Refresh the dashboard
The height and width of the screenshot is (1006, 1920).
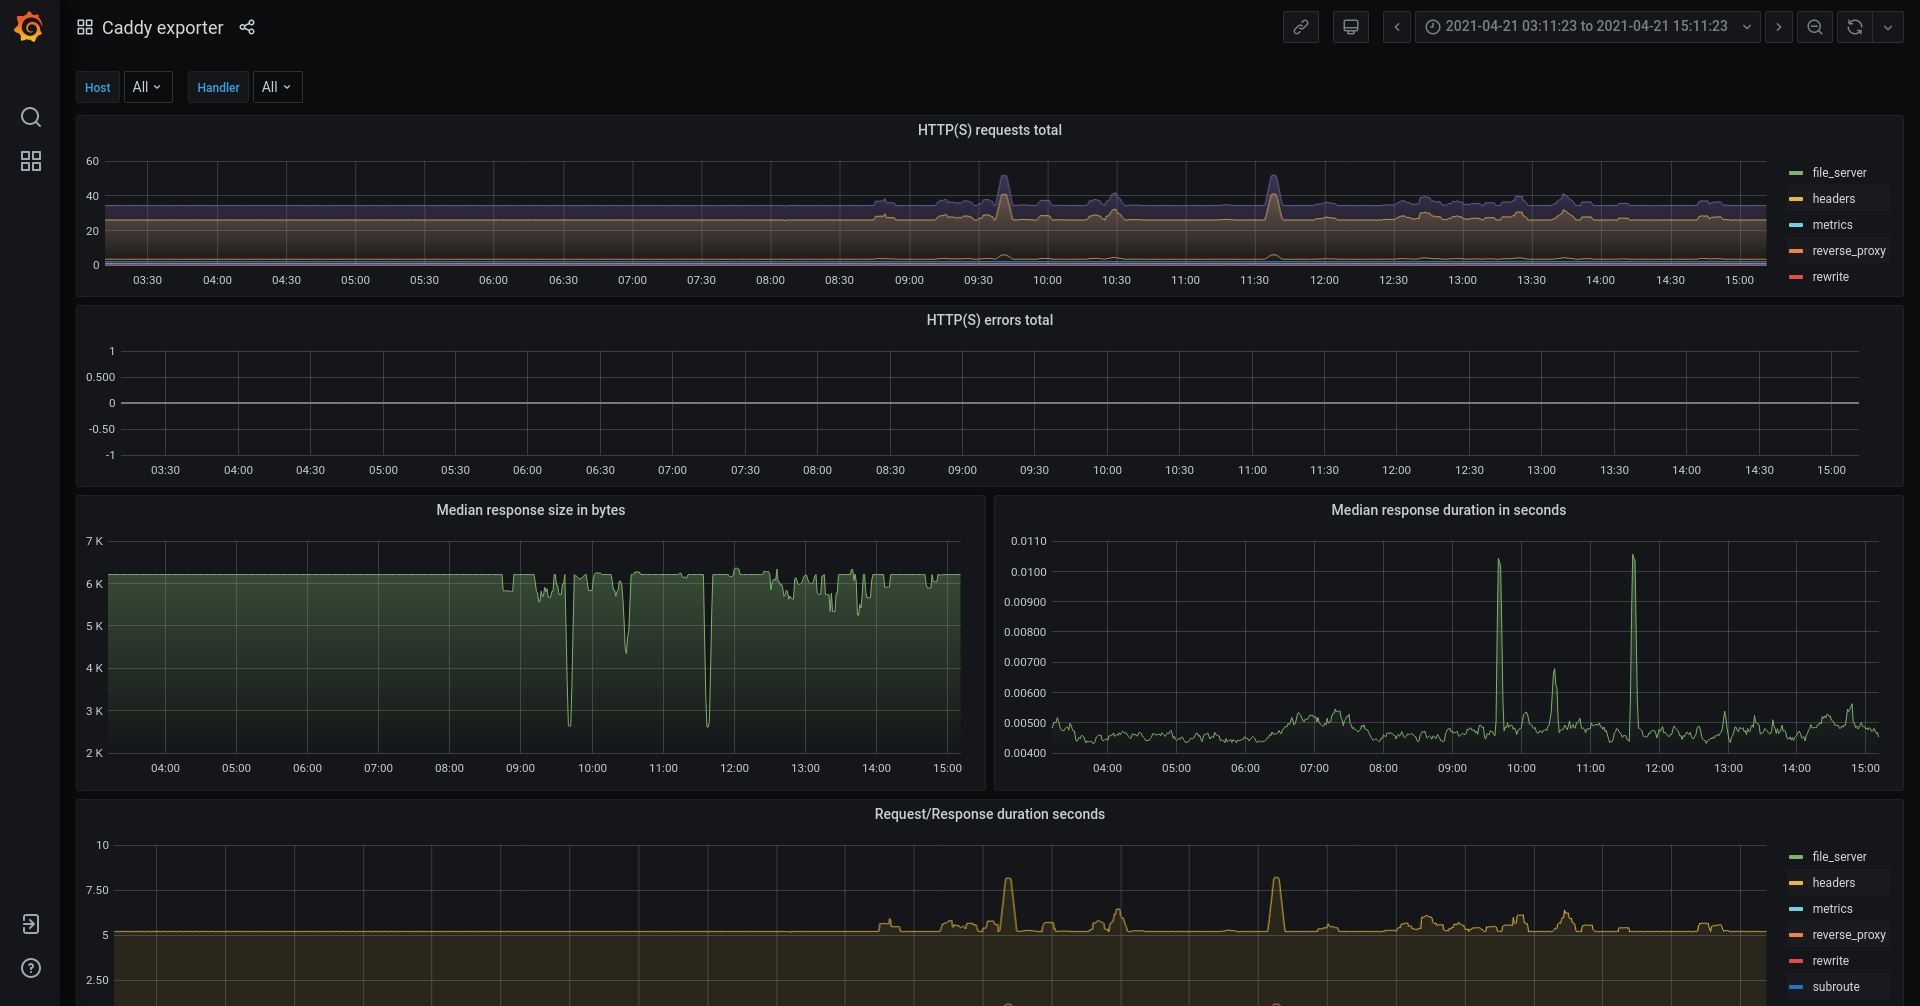(1855, 27)
